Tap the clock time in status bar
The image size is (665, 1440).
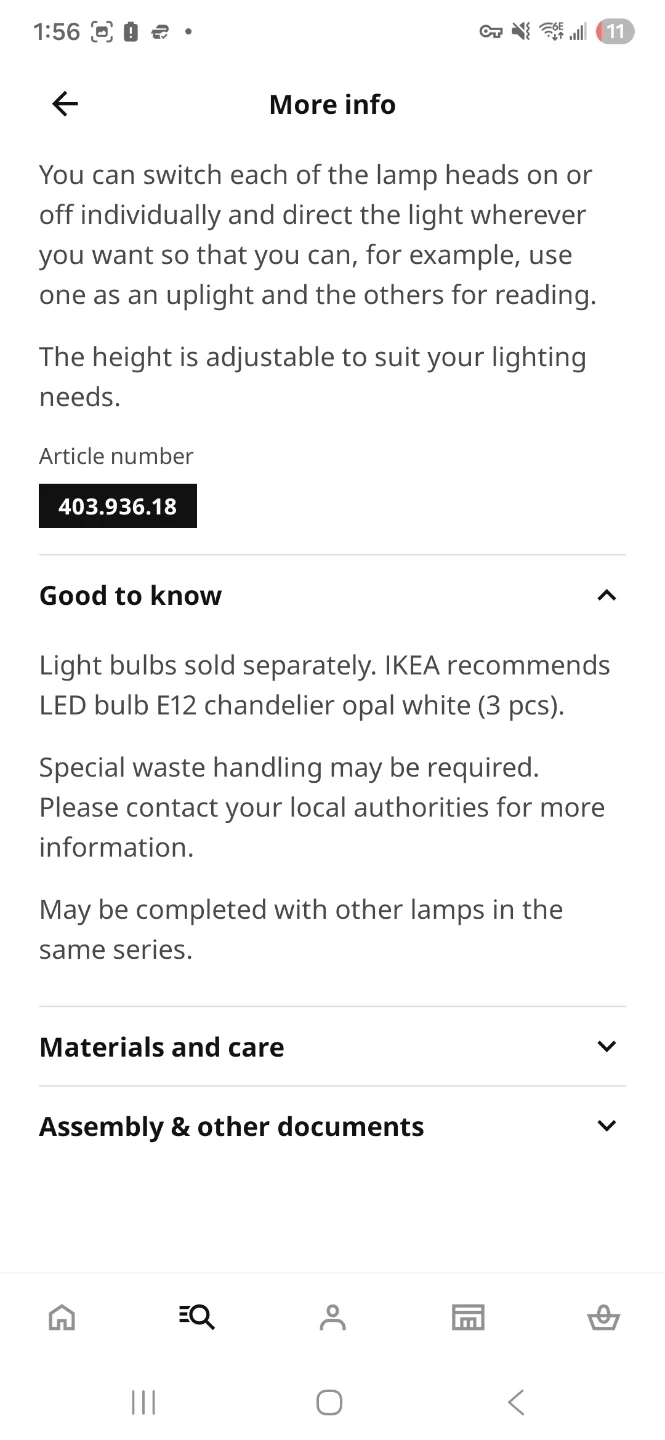tap(56, 32)
